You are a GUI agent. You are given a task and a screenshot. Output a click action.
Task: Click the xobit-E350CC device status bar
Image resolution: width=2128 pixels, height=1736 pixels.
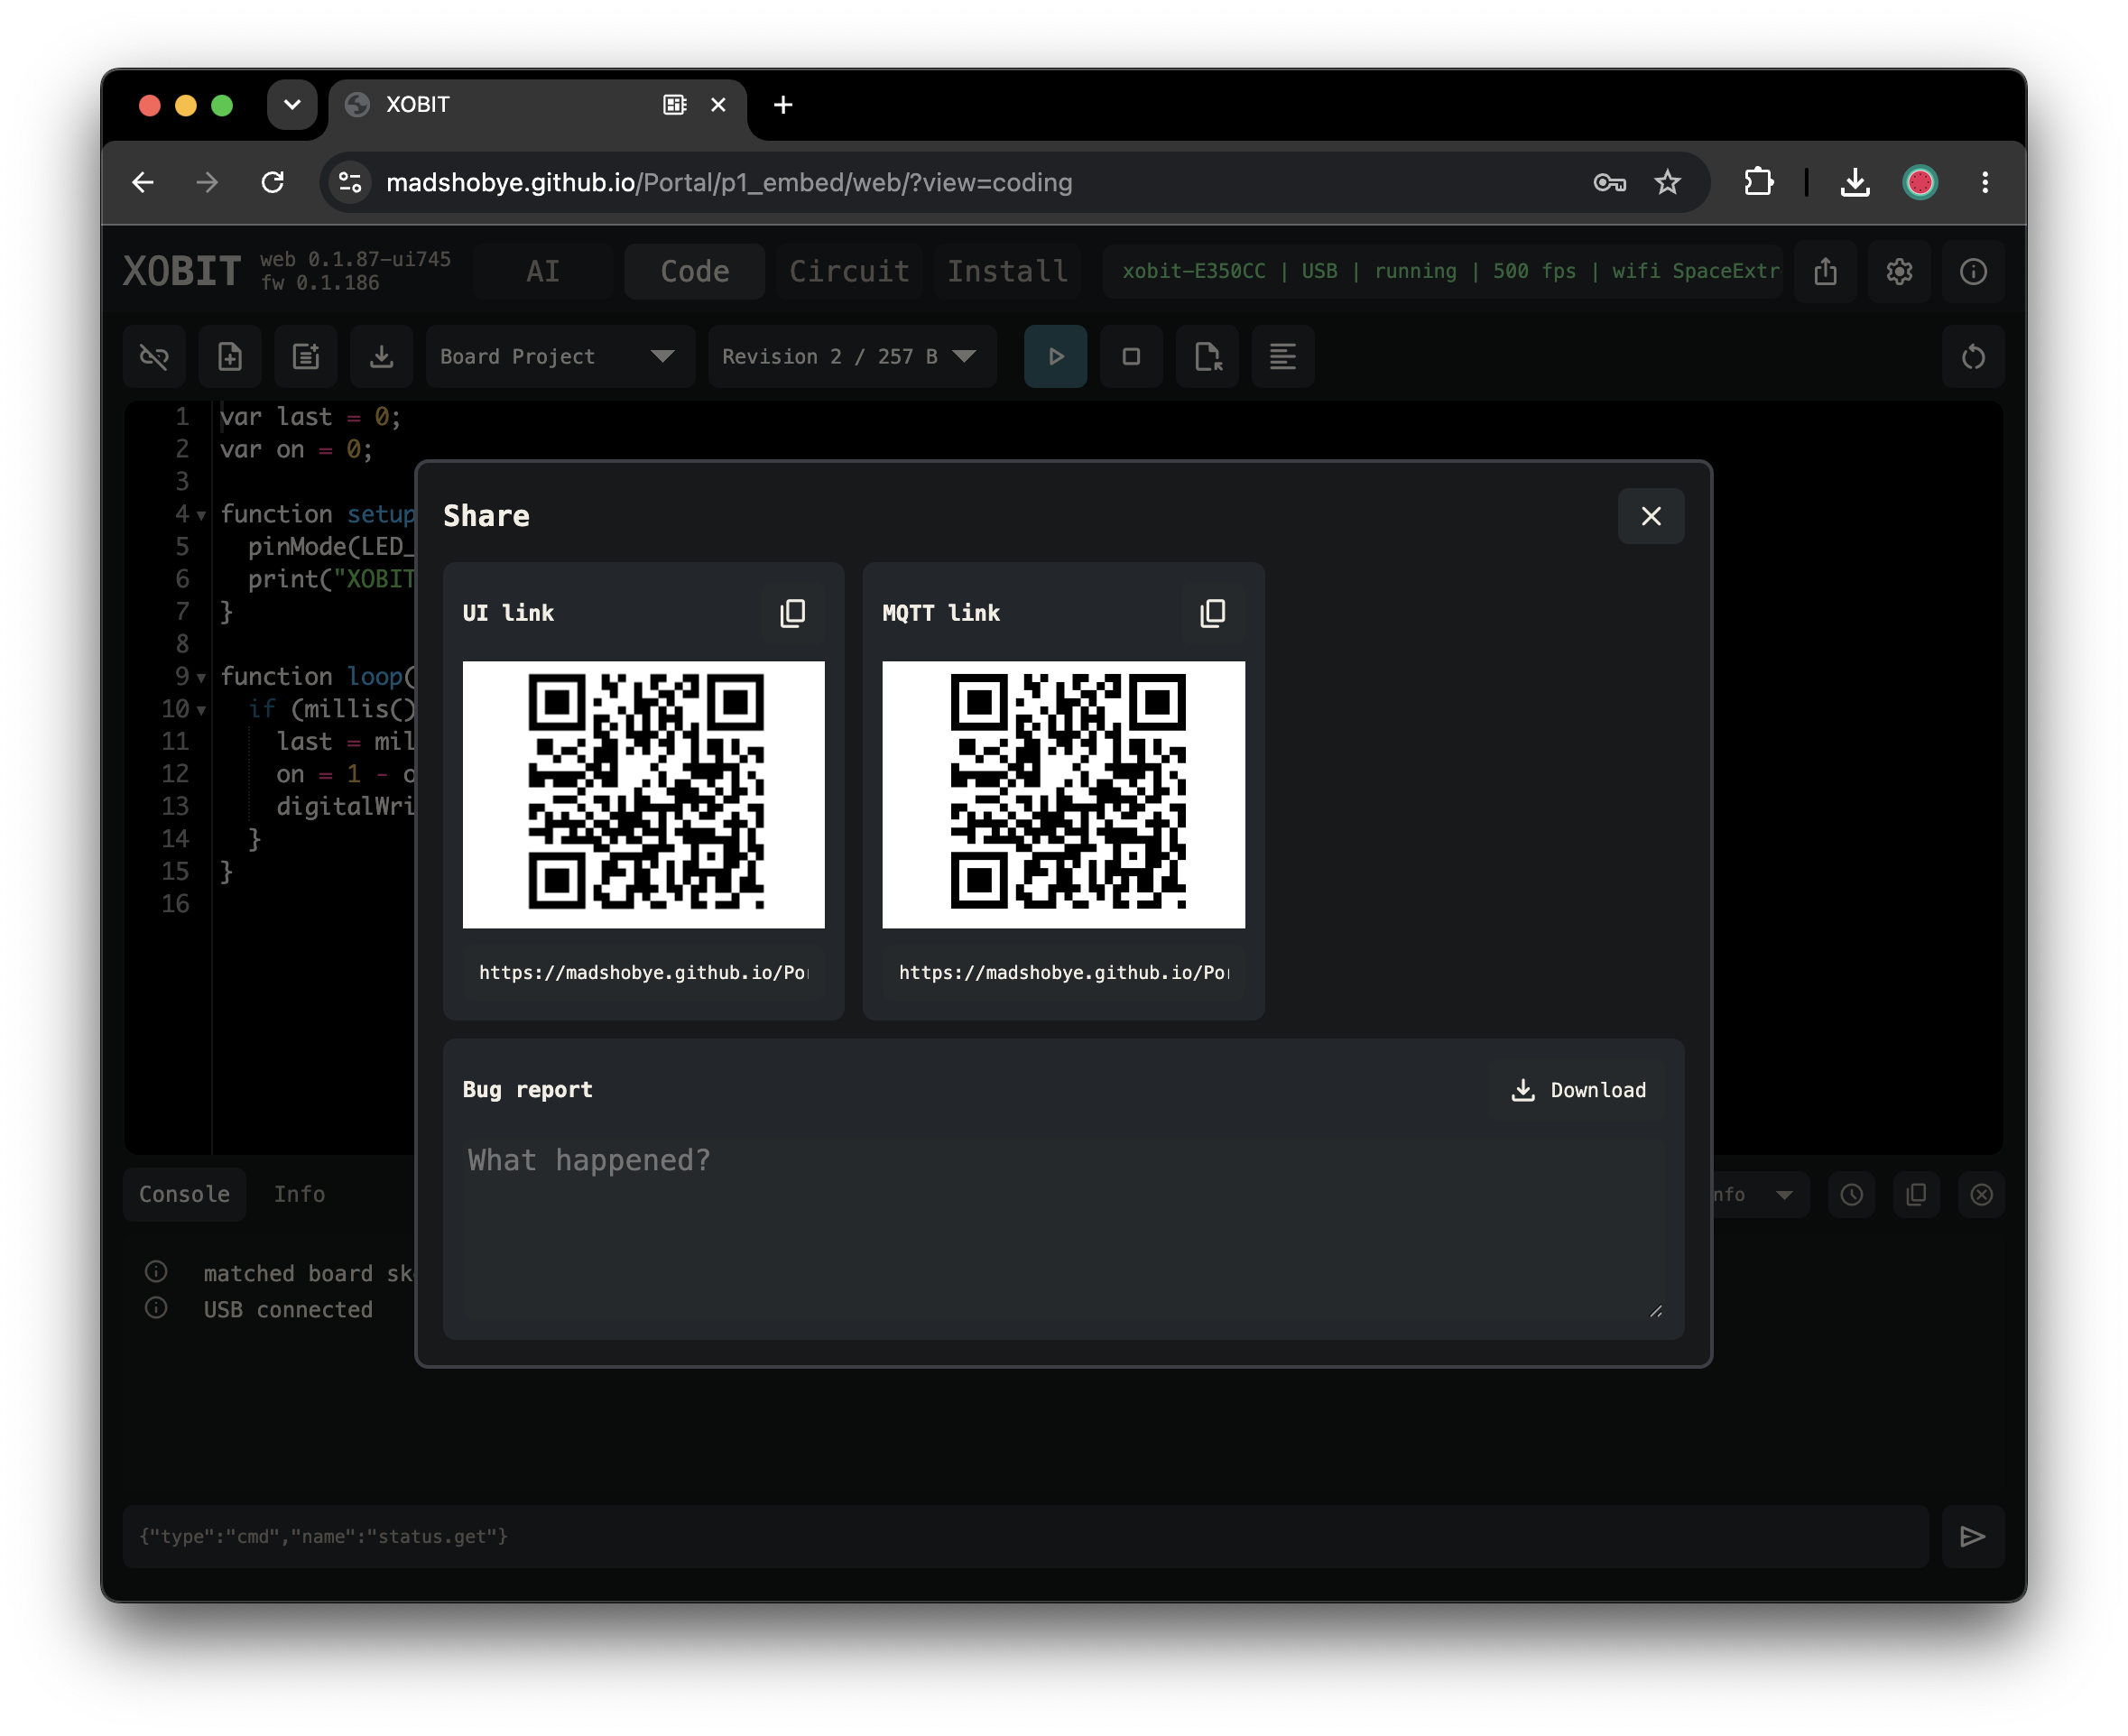1444,271
